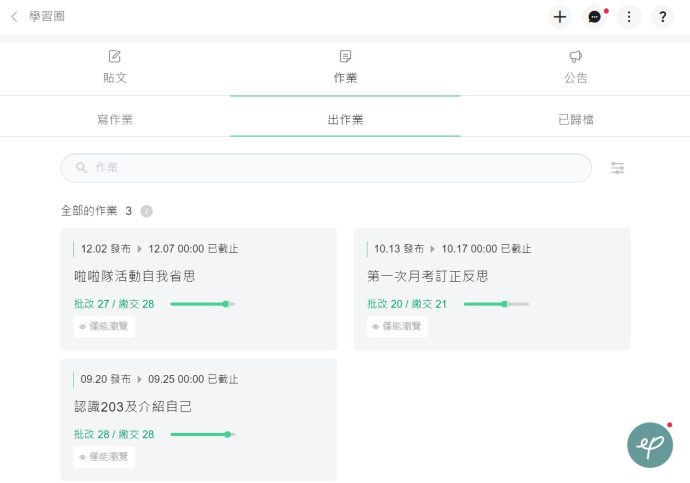Switch to the 寫作業 sub-tab
The width and height of the screenshot is (690, 483).
(x=115, y=119)
